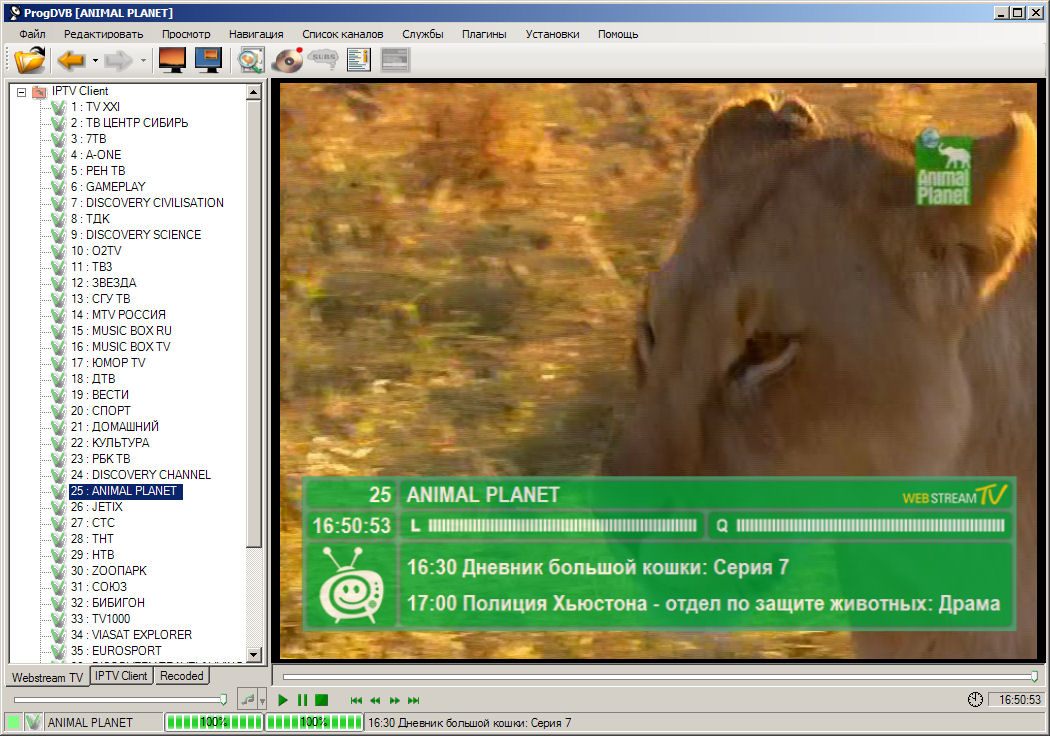The height and width of the screenshot is (736, 1050).
Task: Open channel search magnifier icon
Action: (x=250, y=60)
